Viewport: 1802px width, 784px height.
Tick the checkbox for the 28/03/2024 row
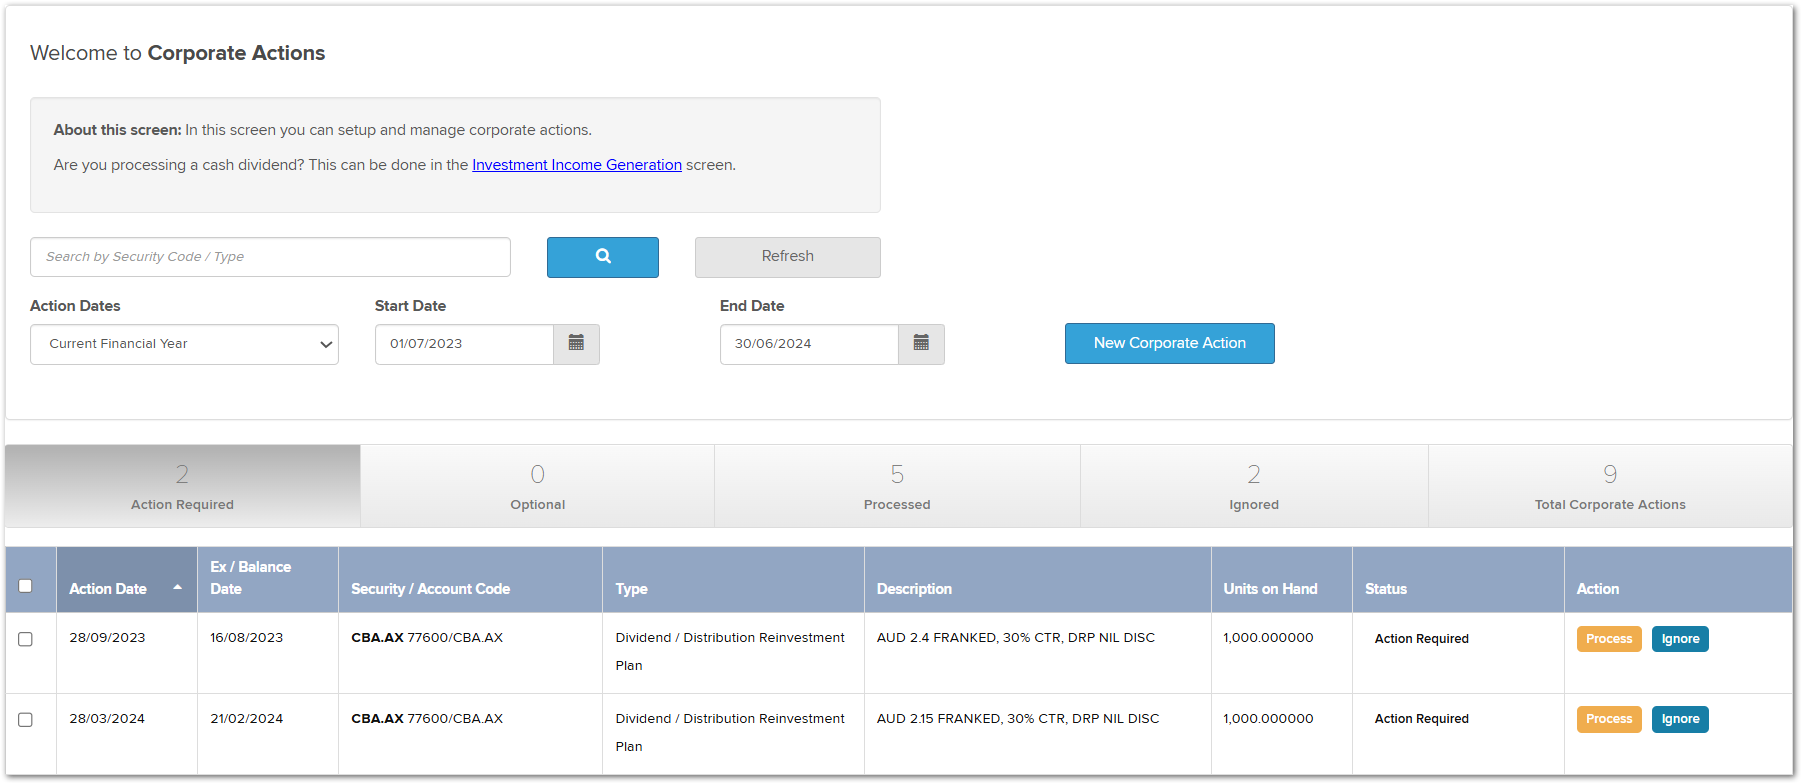[x=26, y=720]
